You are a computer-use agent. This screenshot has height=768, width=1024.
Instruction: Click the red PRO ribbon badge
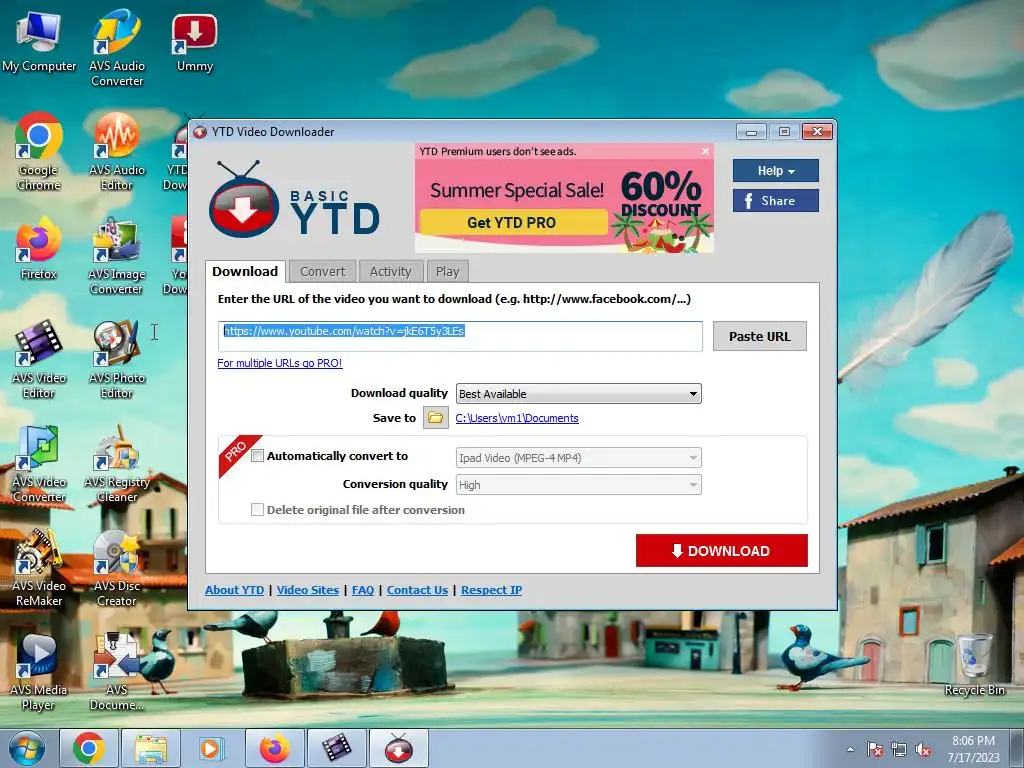point(236,452)
